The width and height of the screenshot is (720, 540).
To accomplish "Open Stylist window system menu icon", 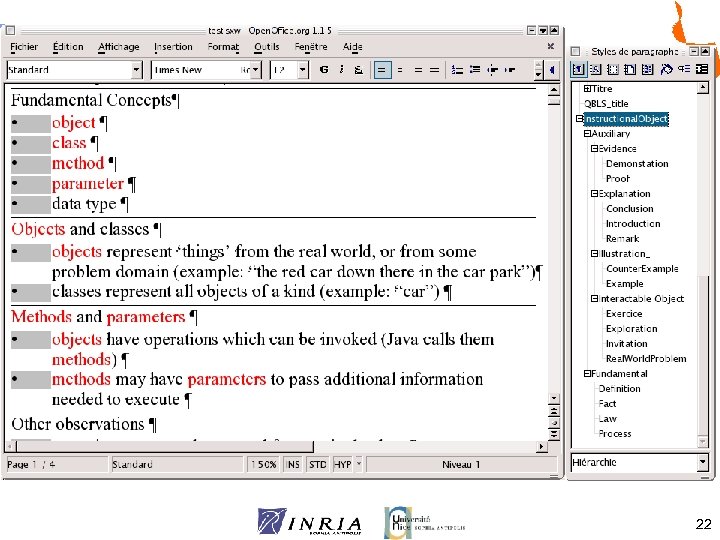I will pos(575,51).
